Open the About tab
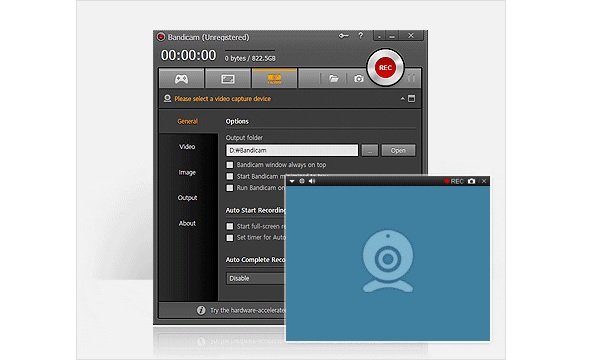Image resolution: width=600 pixels, height=360 pixels. 187,223
